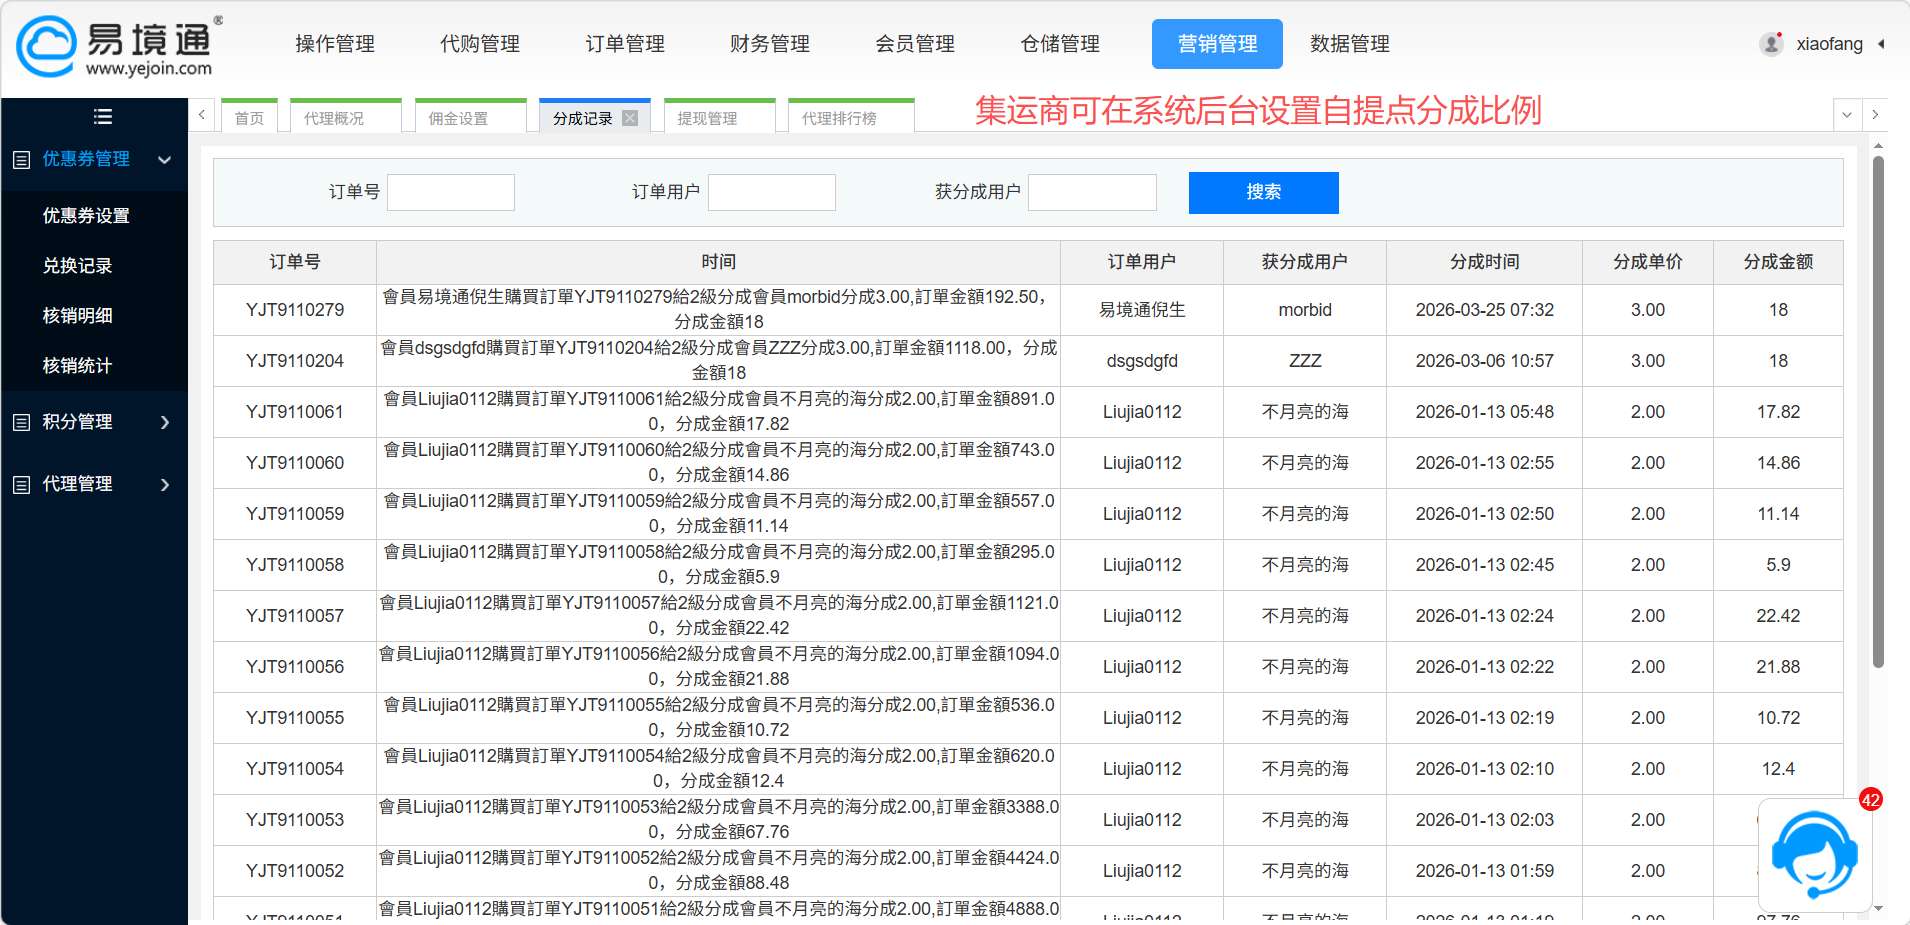The image size is (1910, 925).
Task: Click the blue 搜索 button
Action: 1263,192
